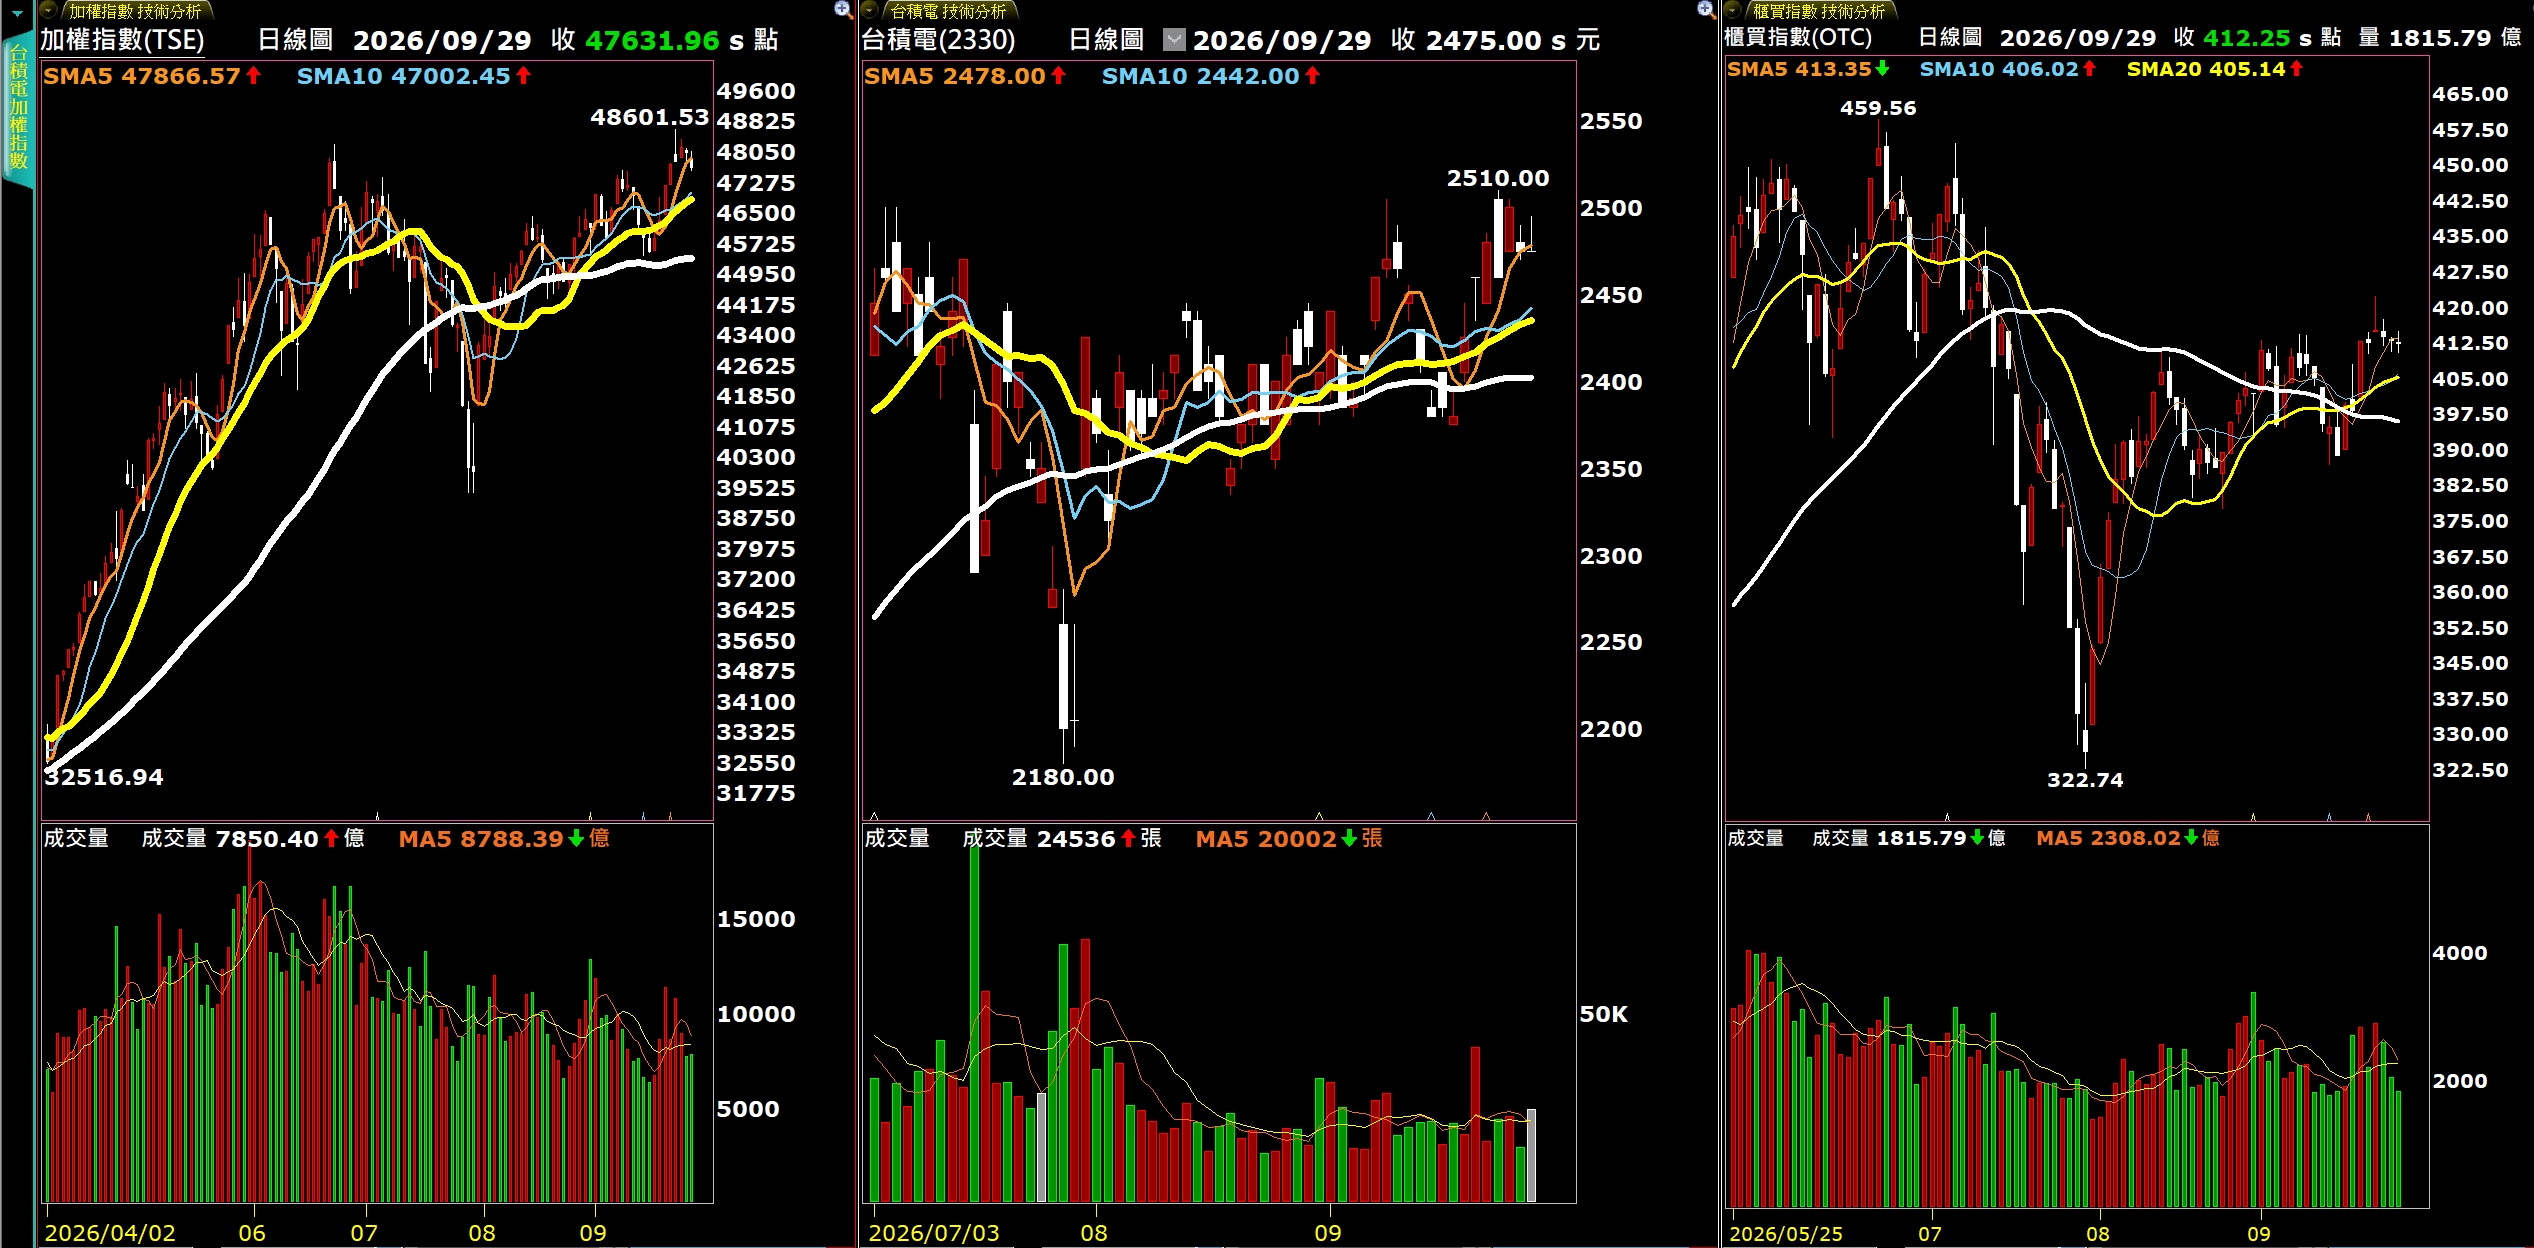
Task: Click 日線圖 label in the 台積電 chart
Action: 1106,40
